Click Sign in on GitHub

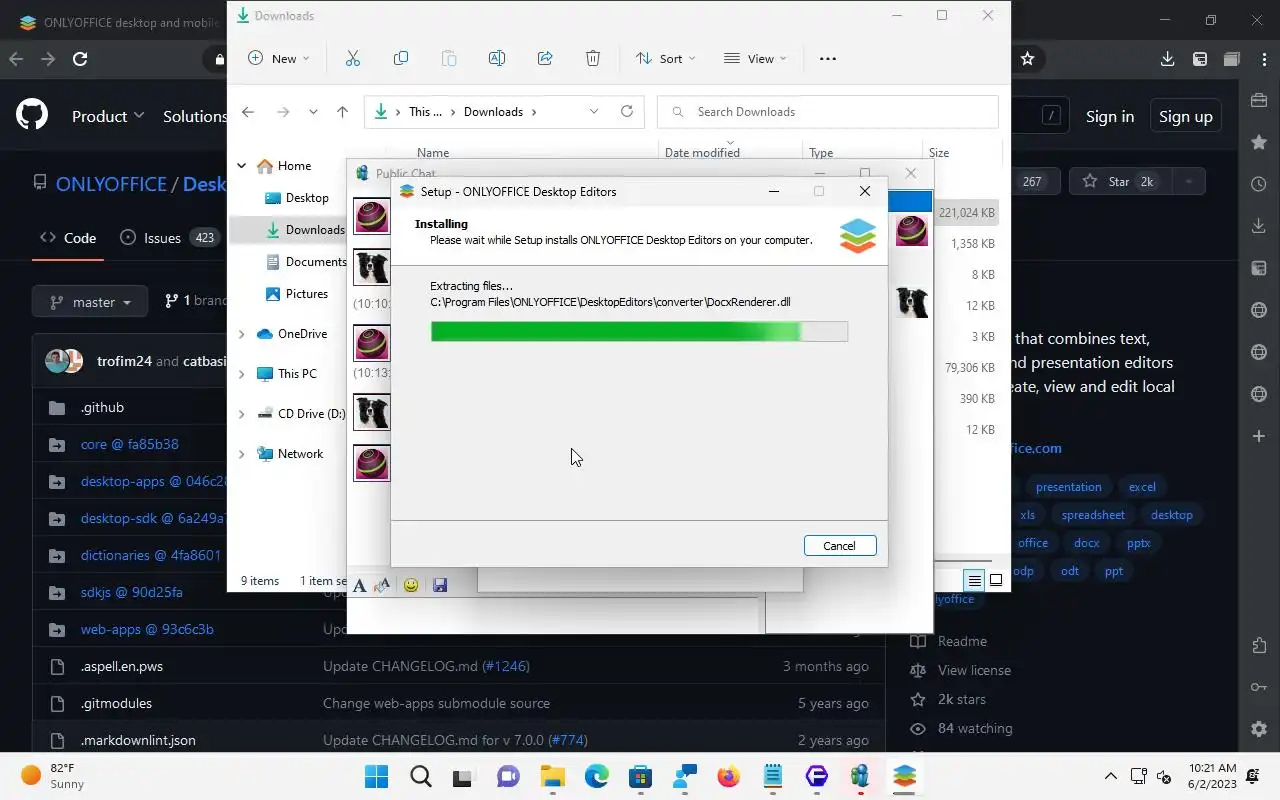tap(1110, 116)
